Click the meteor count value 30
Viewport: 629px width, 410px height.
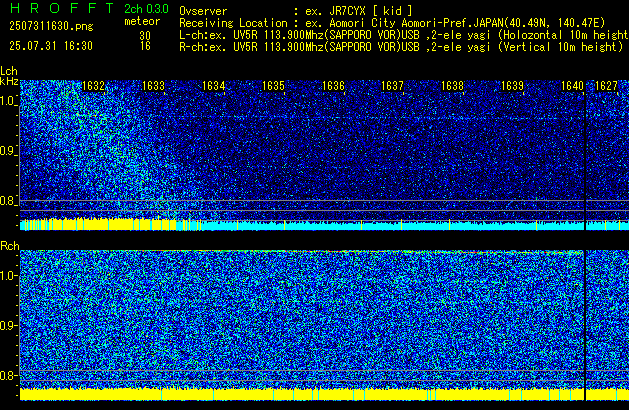click(145, 36)
